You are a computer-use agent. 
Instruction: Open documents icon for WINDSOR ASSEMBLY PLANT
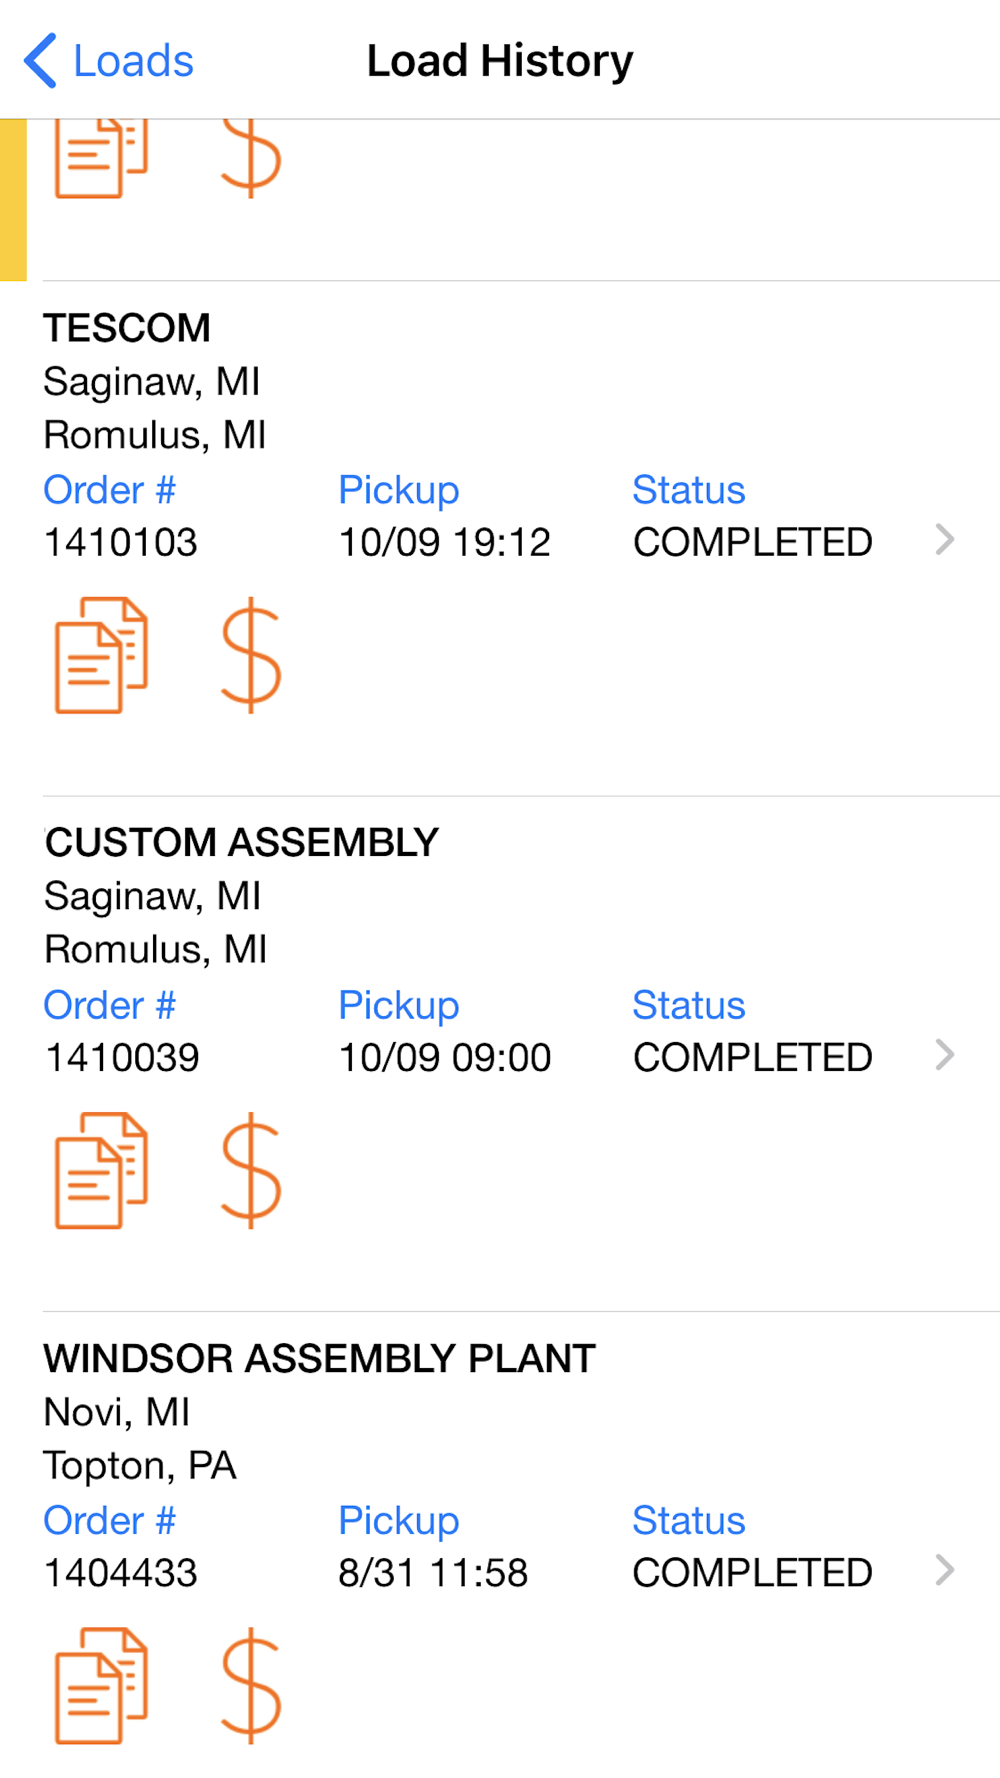tap(101, 1686)
